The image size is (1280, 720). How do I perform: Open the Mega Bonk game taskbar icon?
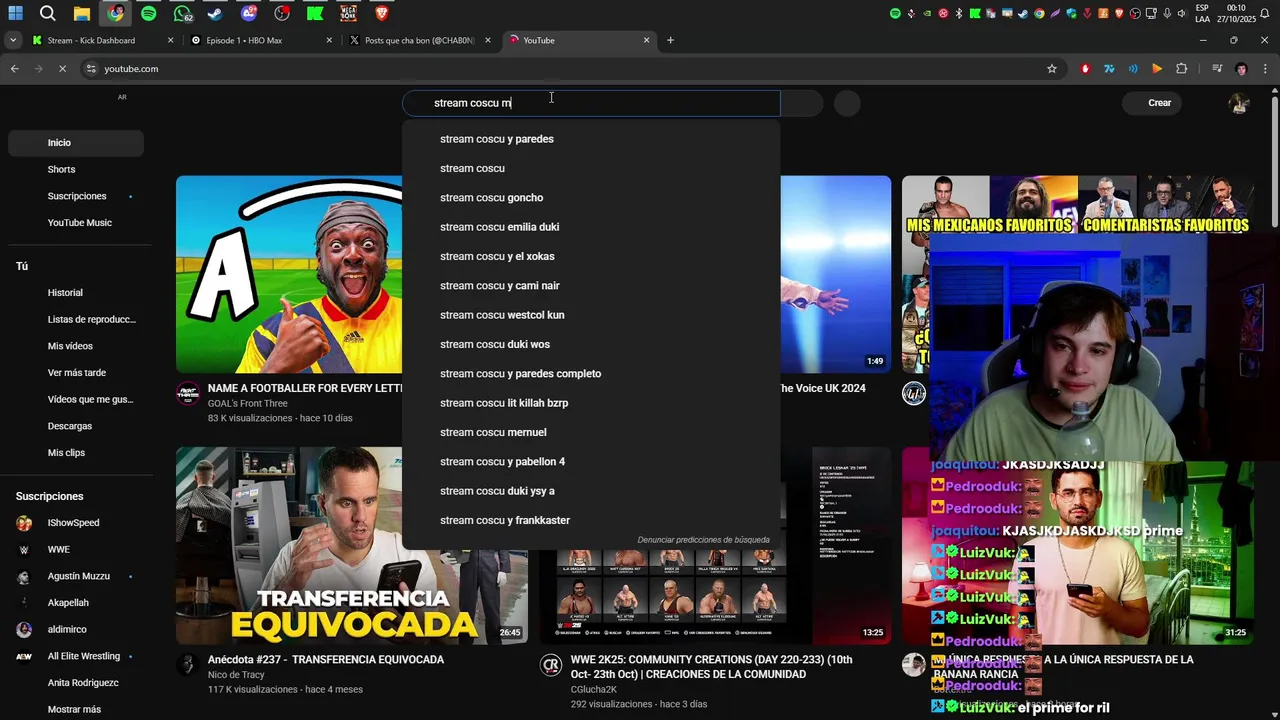348,13
